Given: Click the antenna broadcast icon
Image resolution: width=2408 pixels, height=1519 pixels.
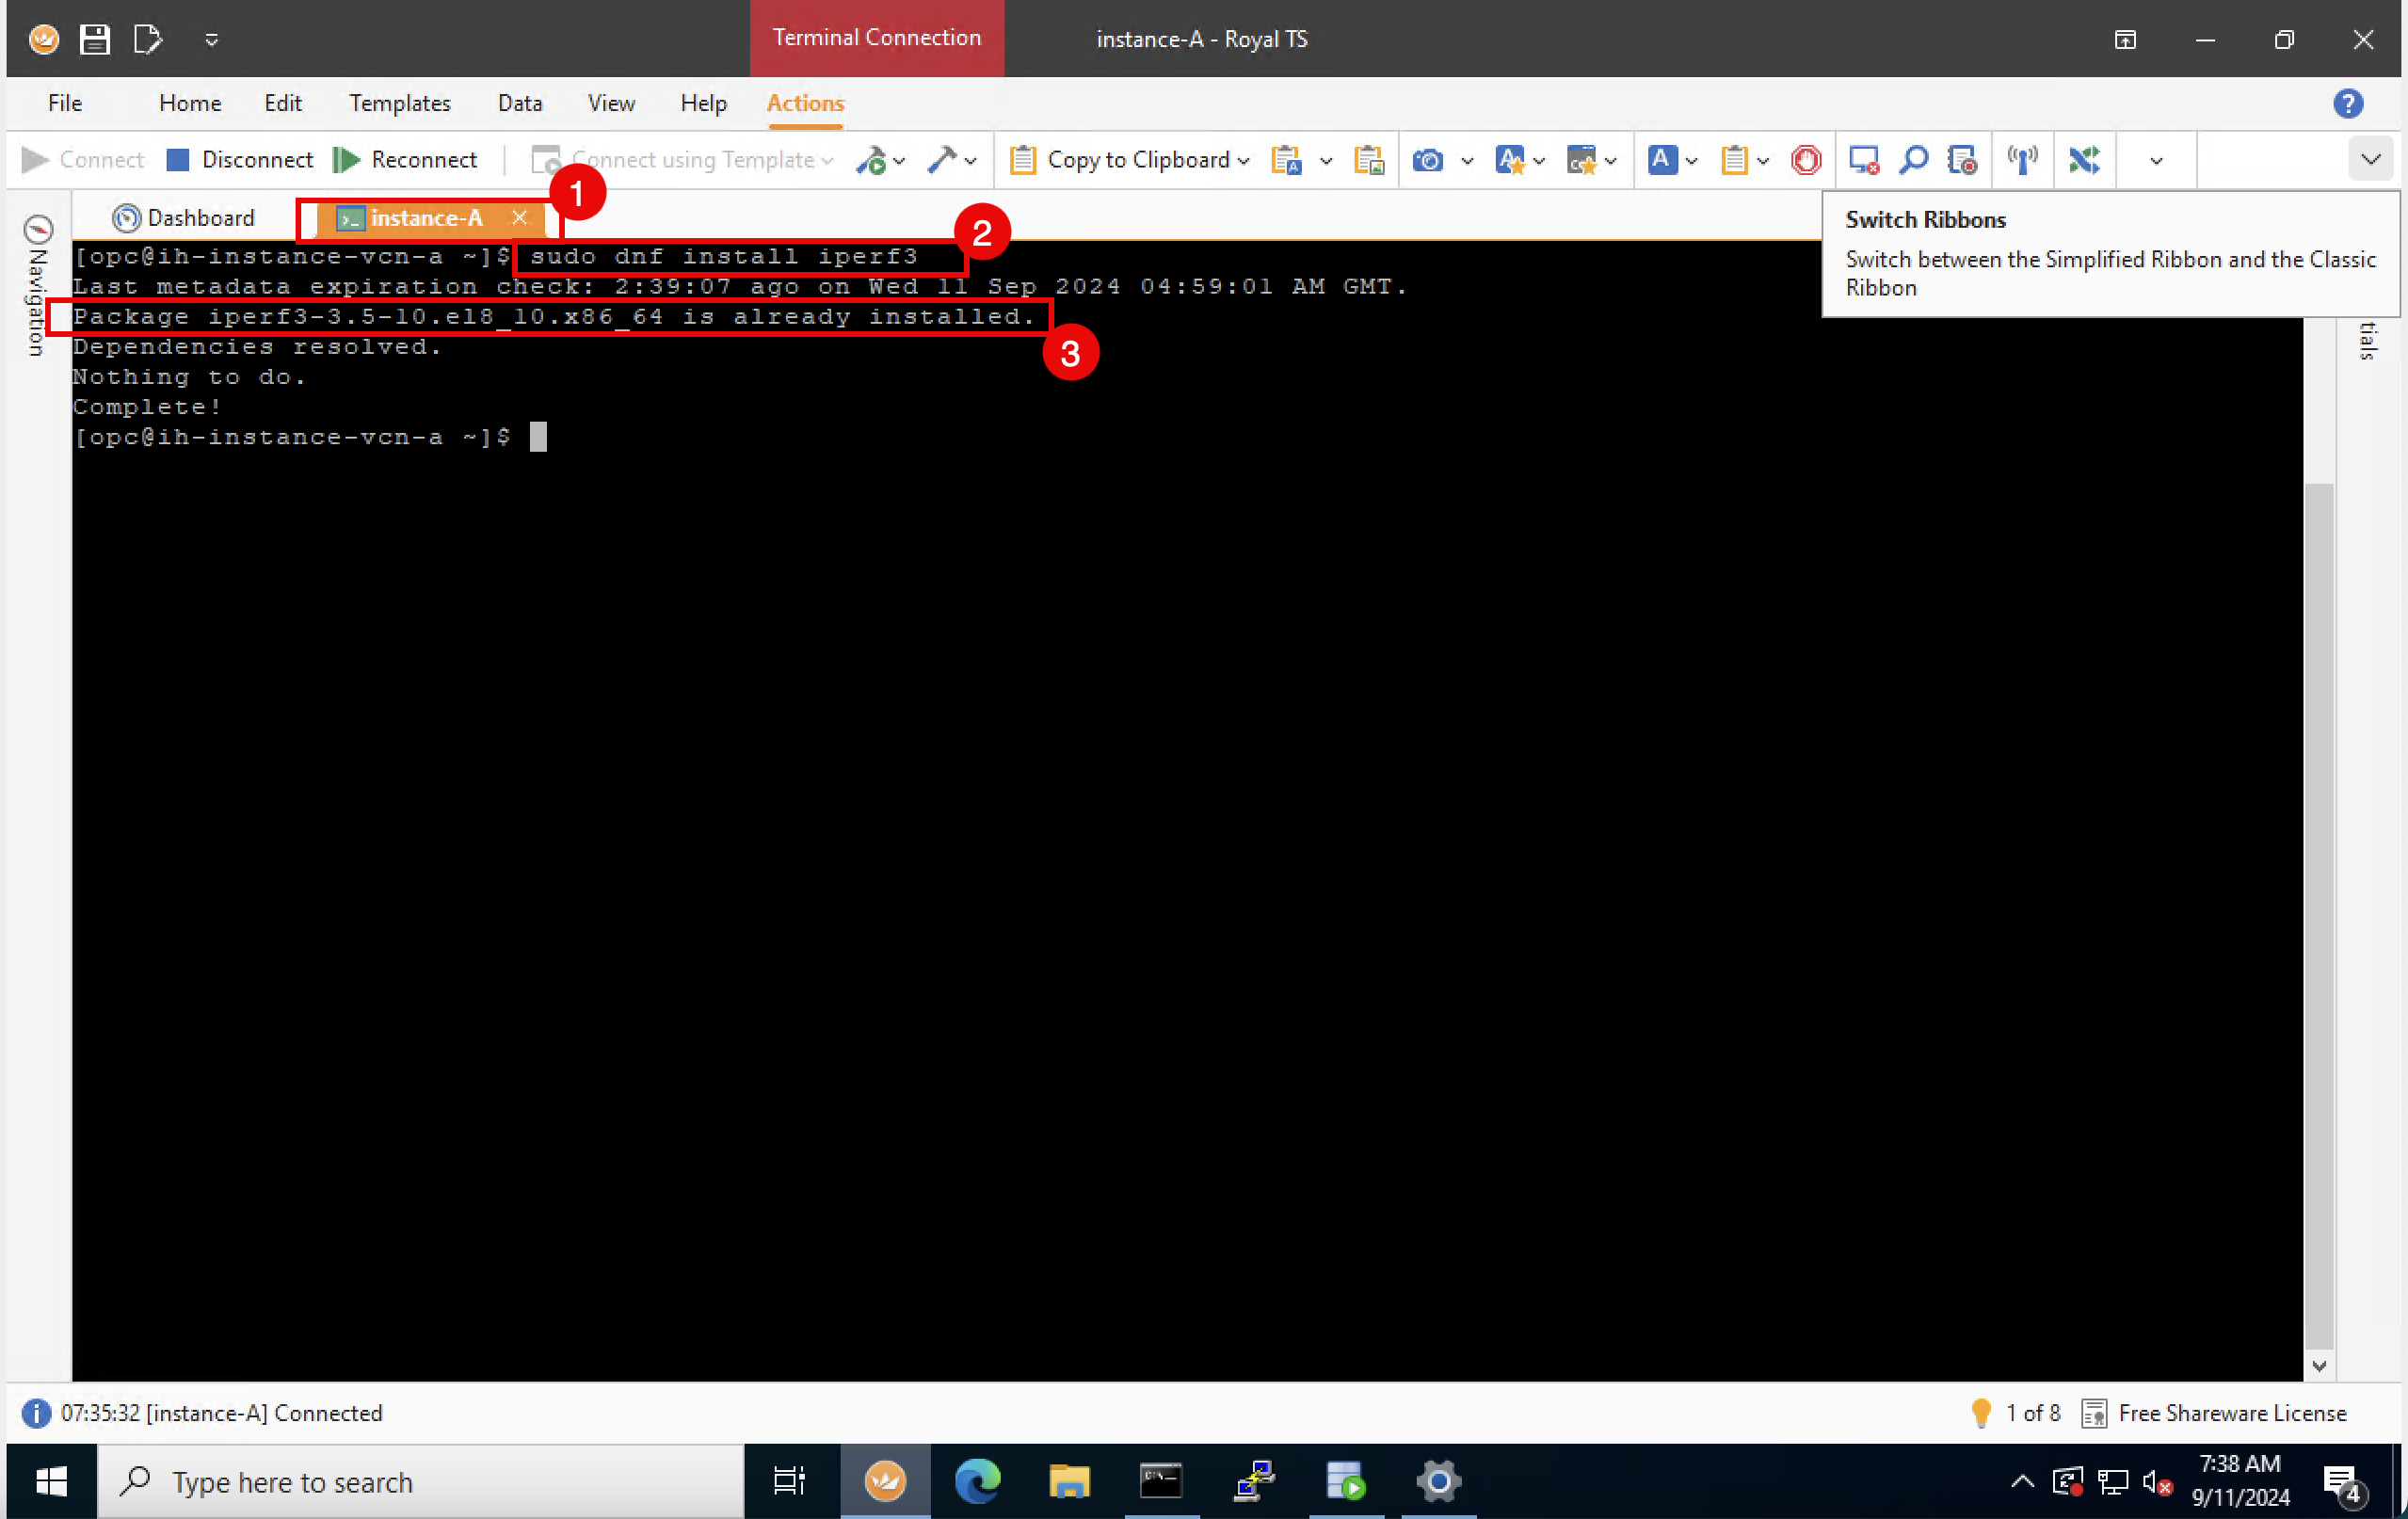Looking at the screenshot, I should pos(2022,160).
